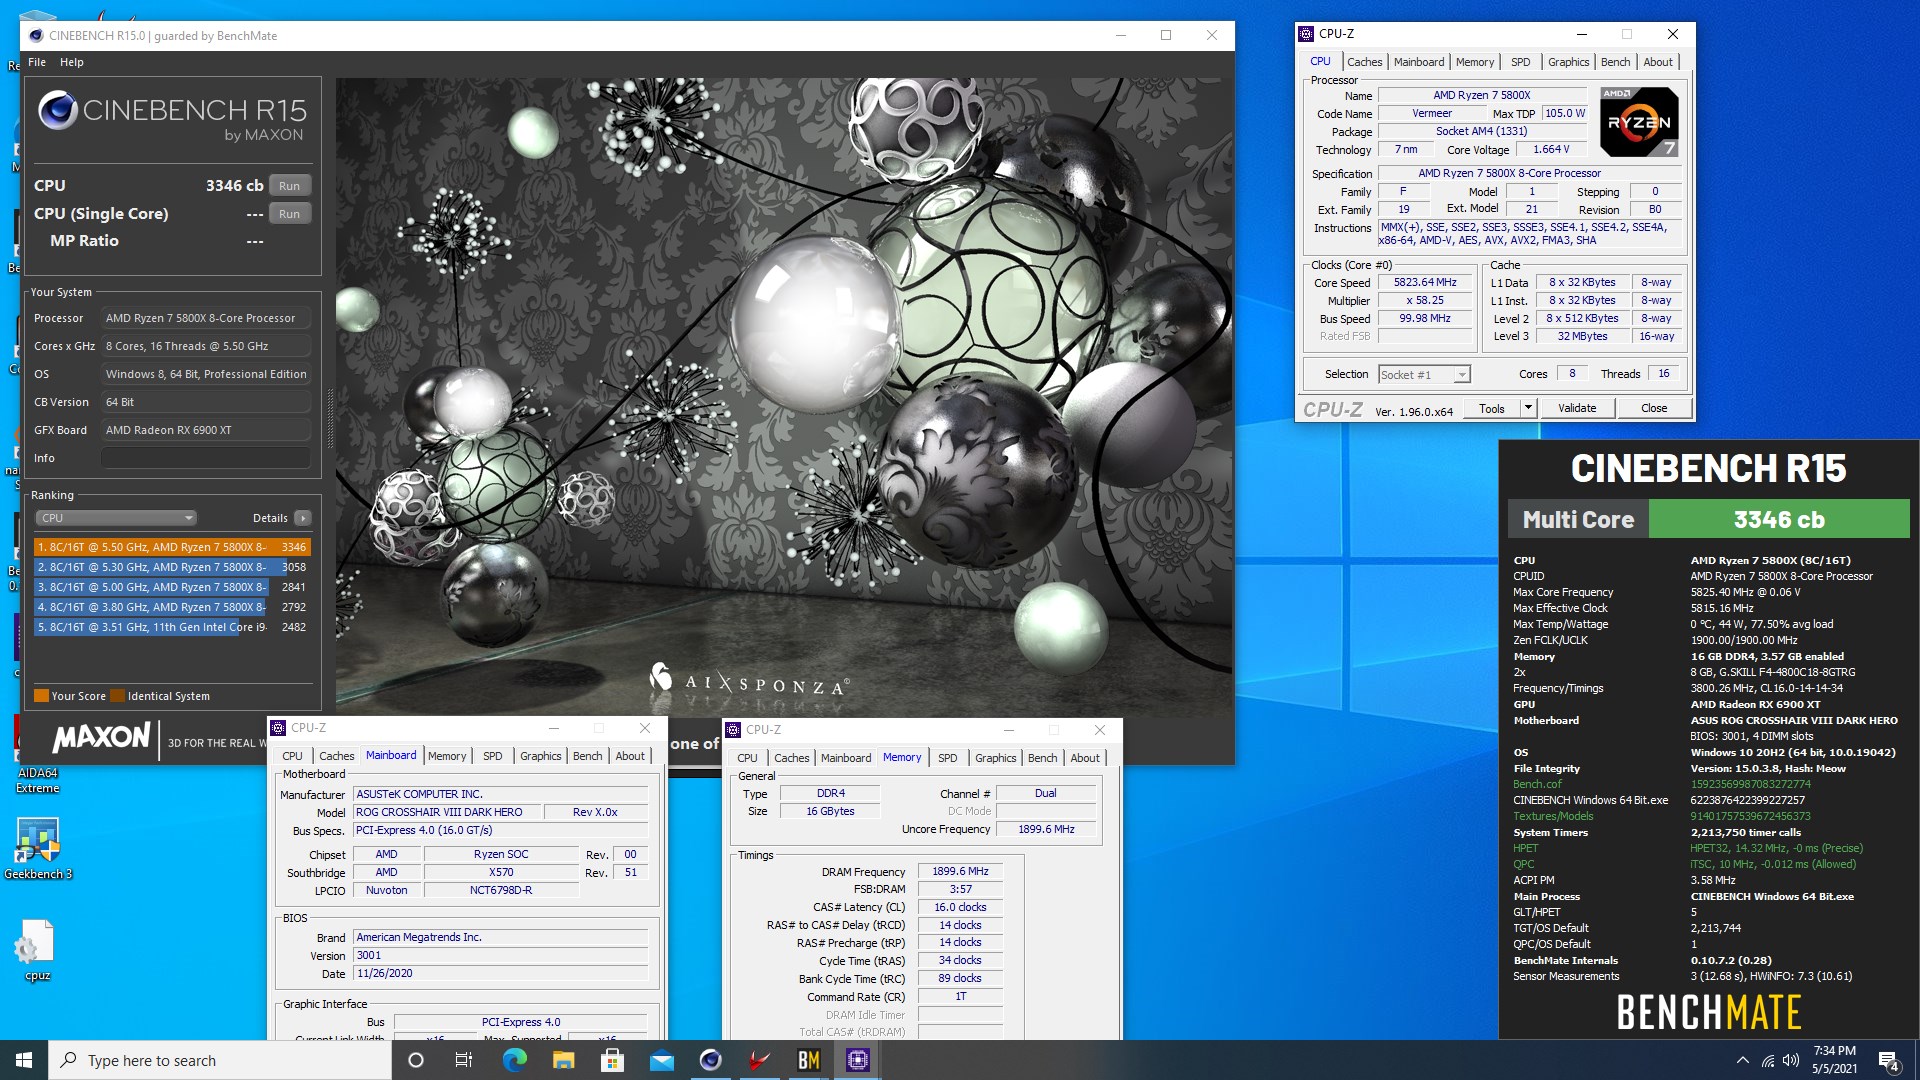Open Microsoft Store taskbar icon

[x=612, y=1060]
